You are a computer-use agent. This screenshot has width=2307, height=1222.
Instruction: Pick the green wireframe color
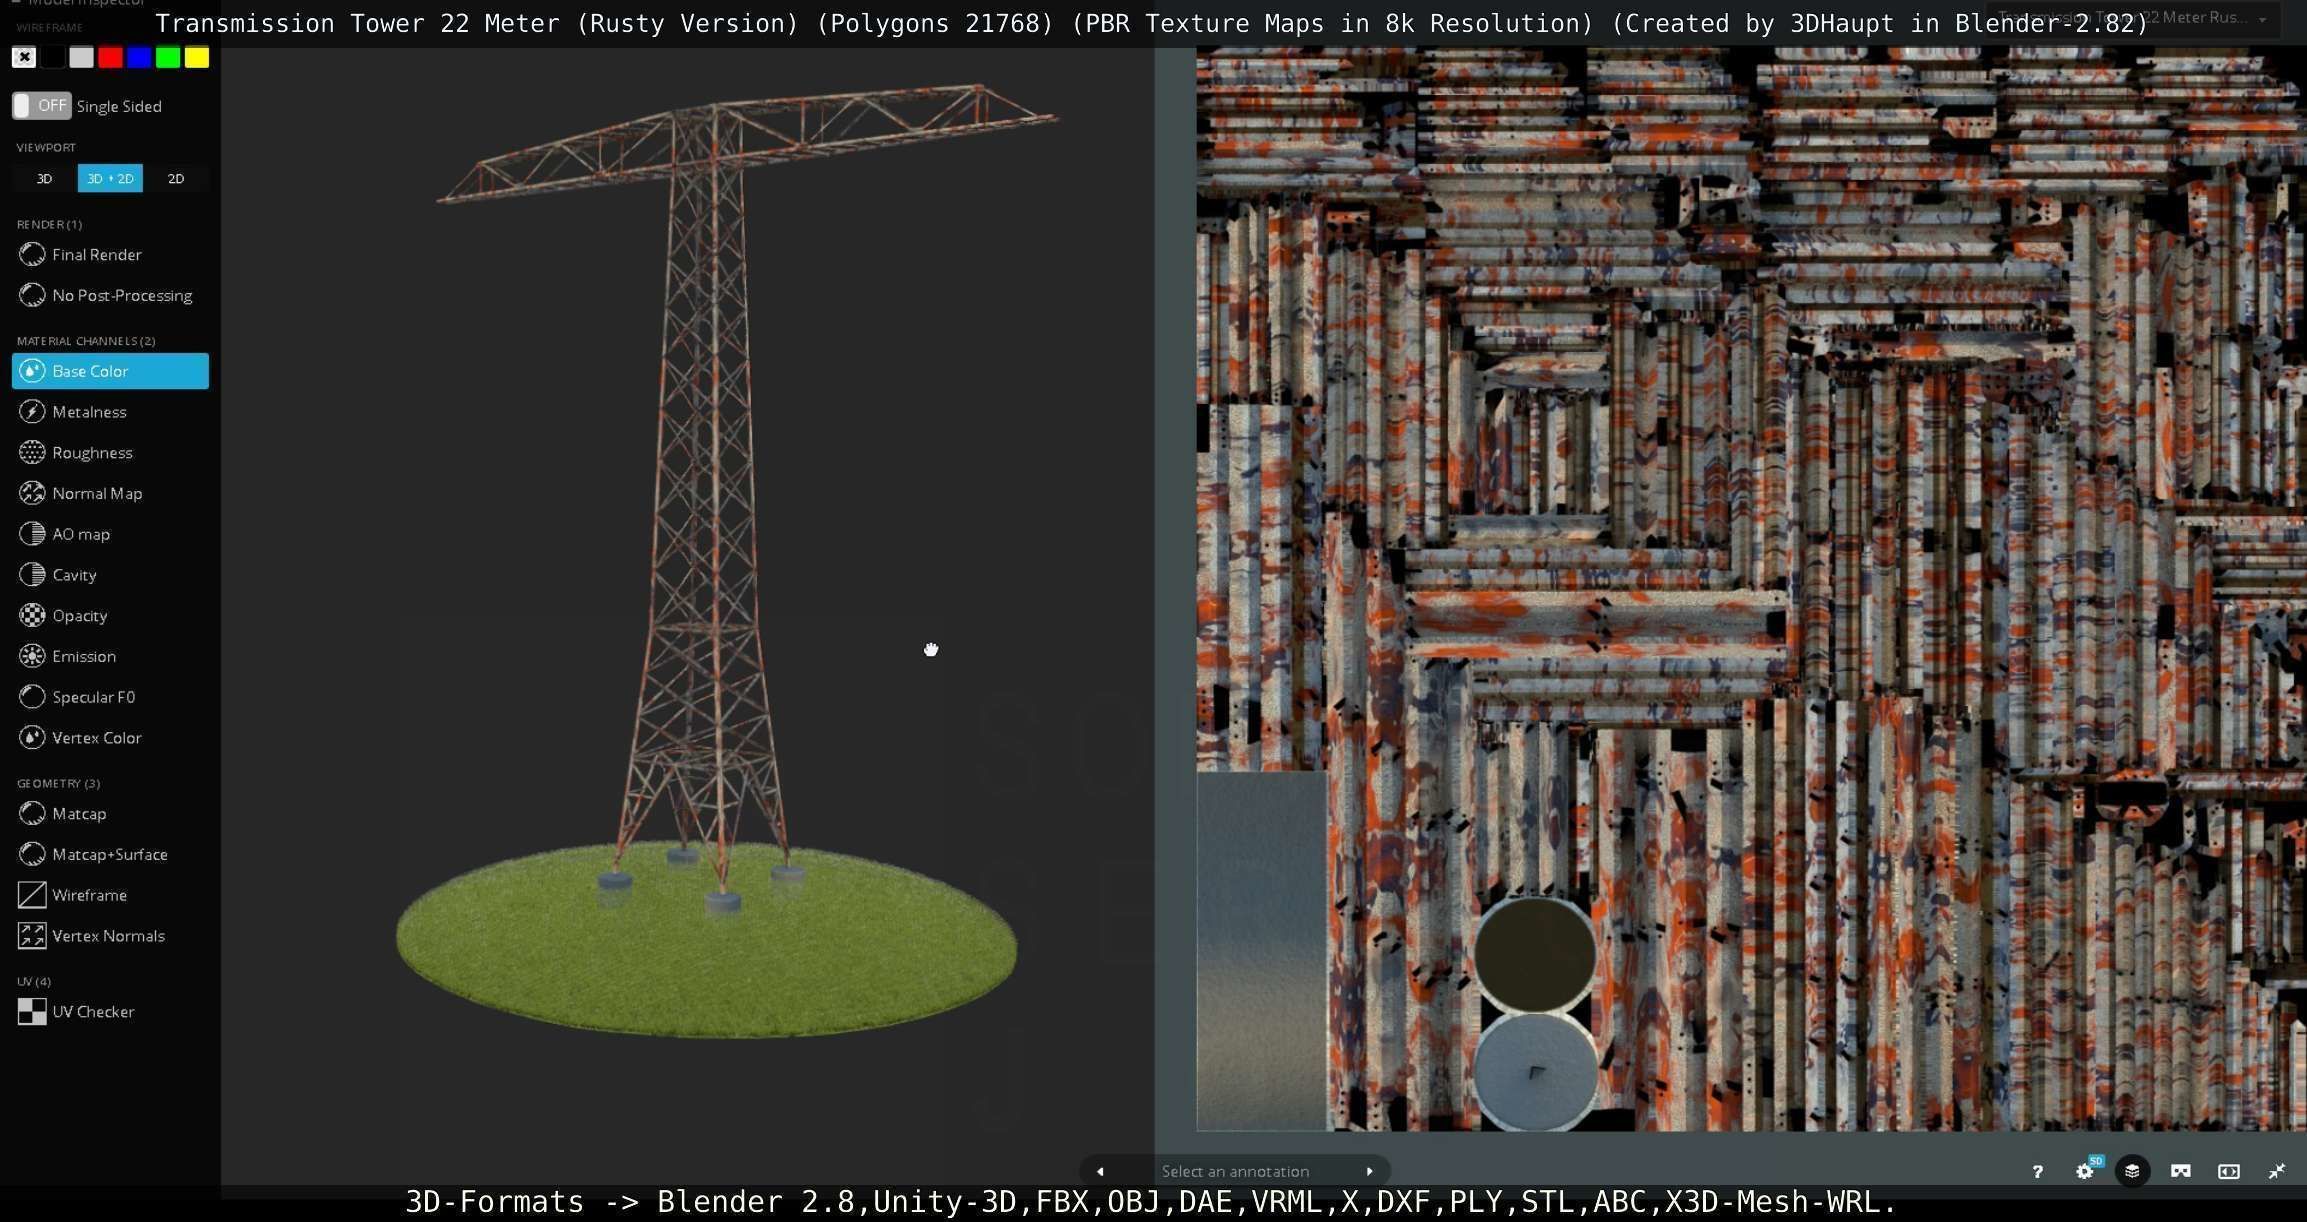[168, 58]
